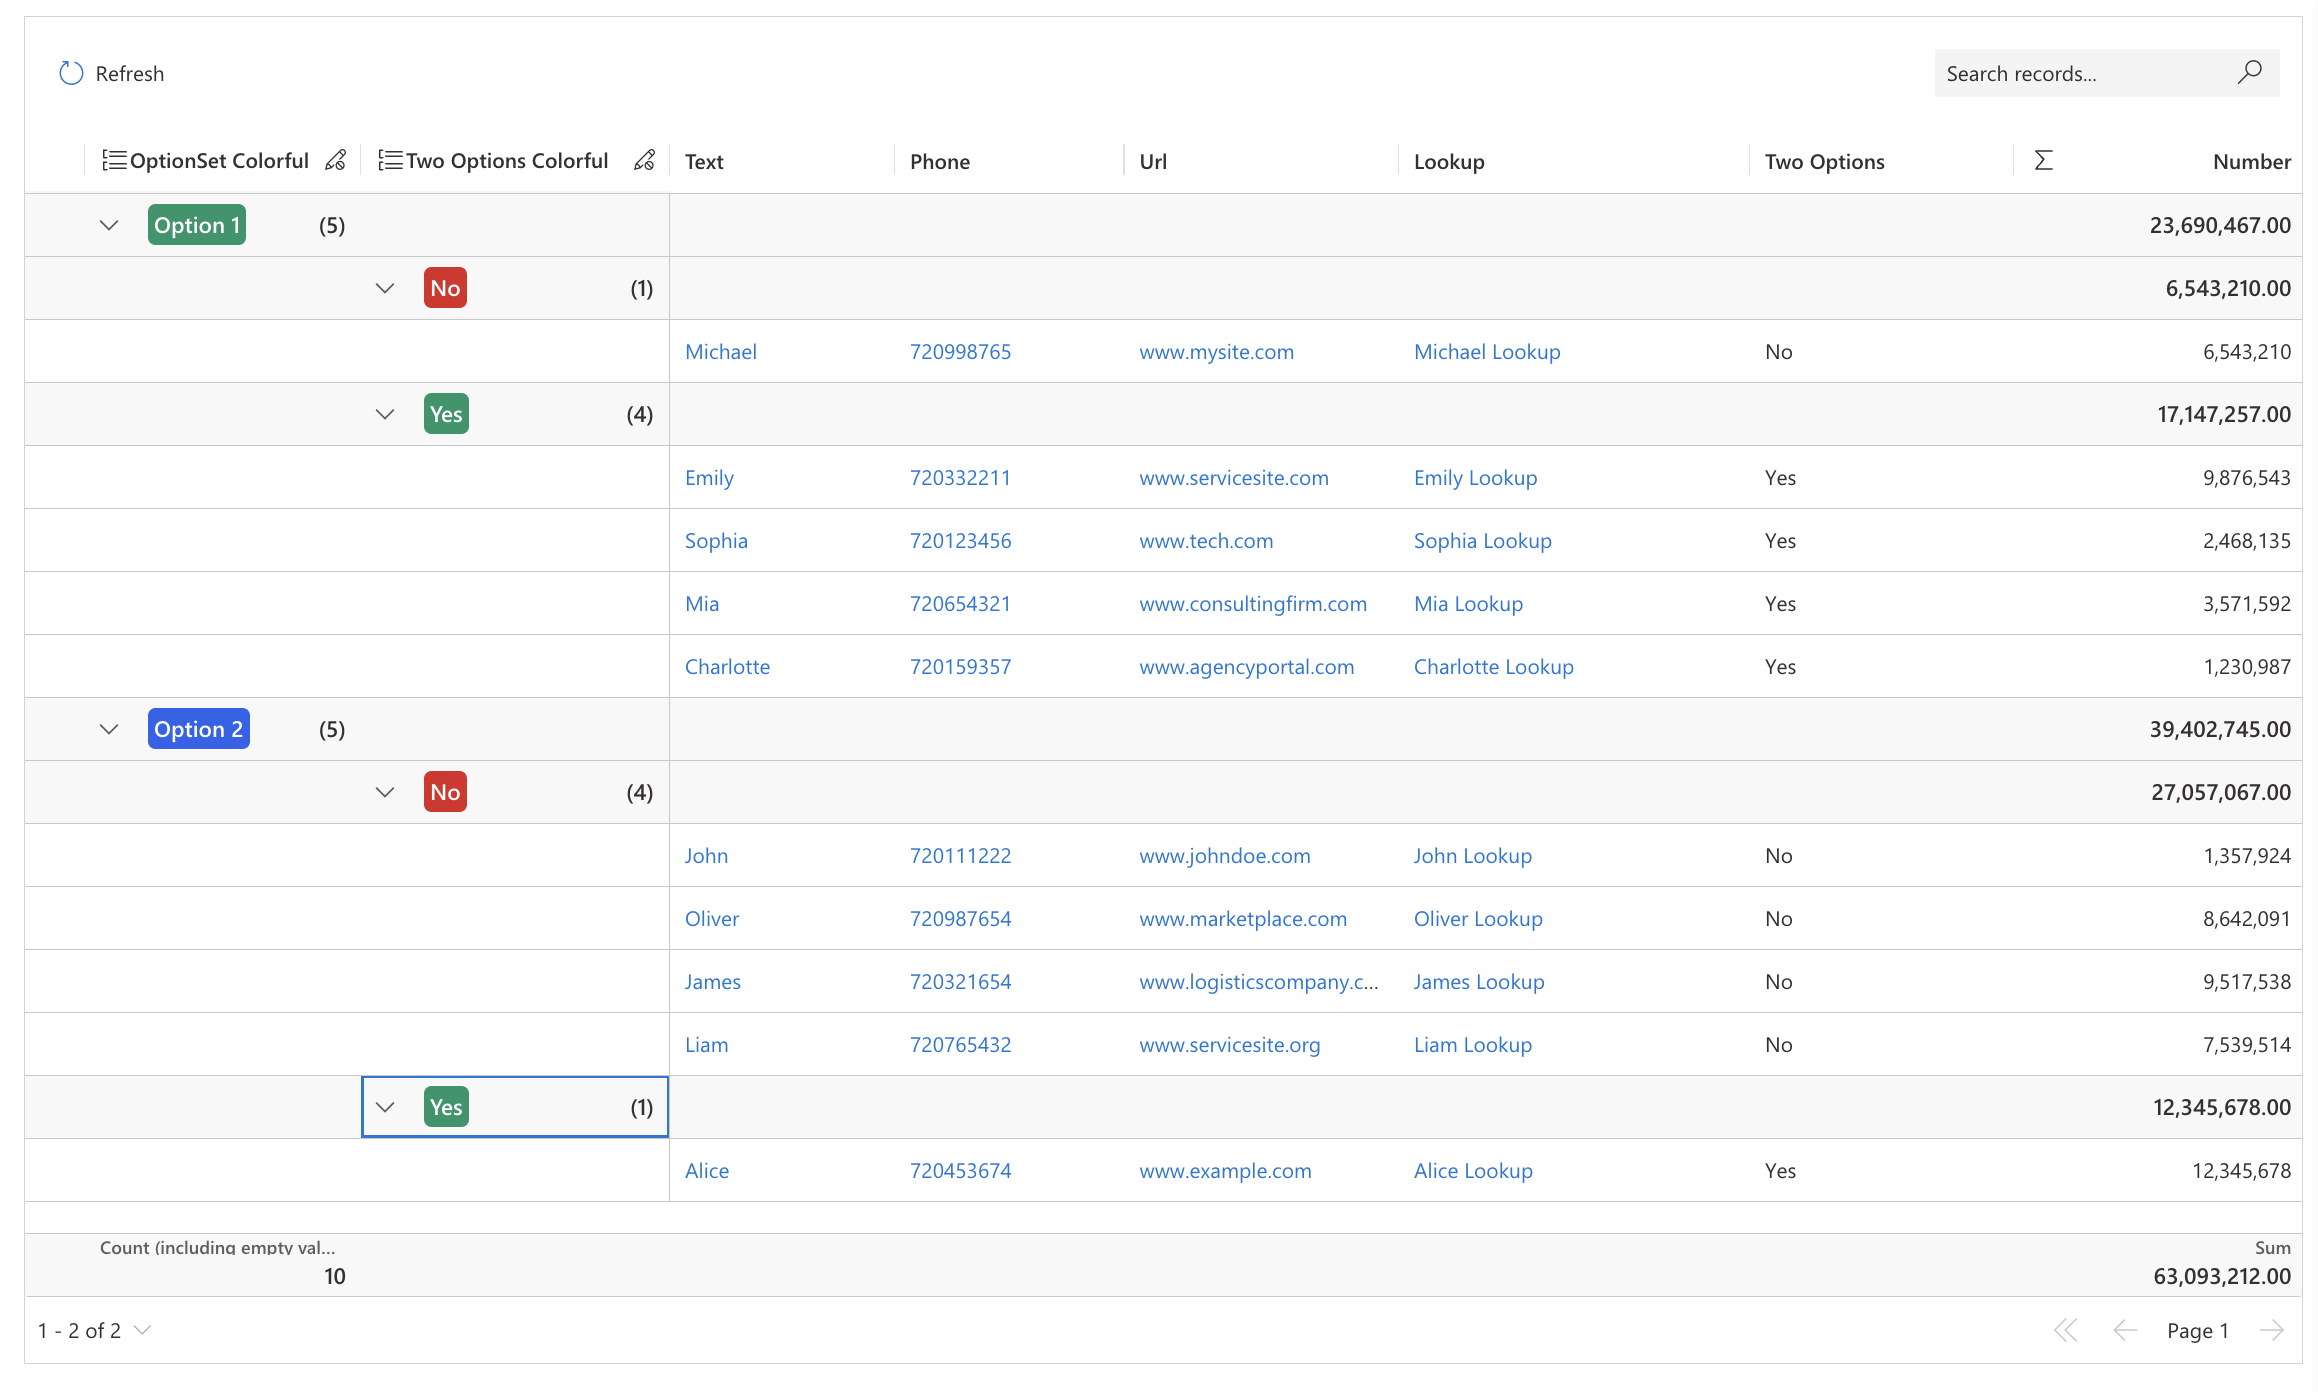This screenshot has width=2318, height=1392.
Task: Collapse the Yes subgroup under Option 2
Action: pyautogui.click(x=385, y=1107)
